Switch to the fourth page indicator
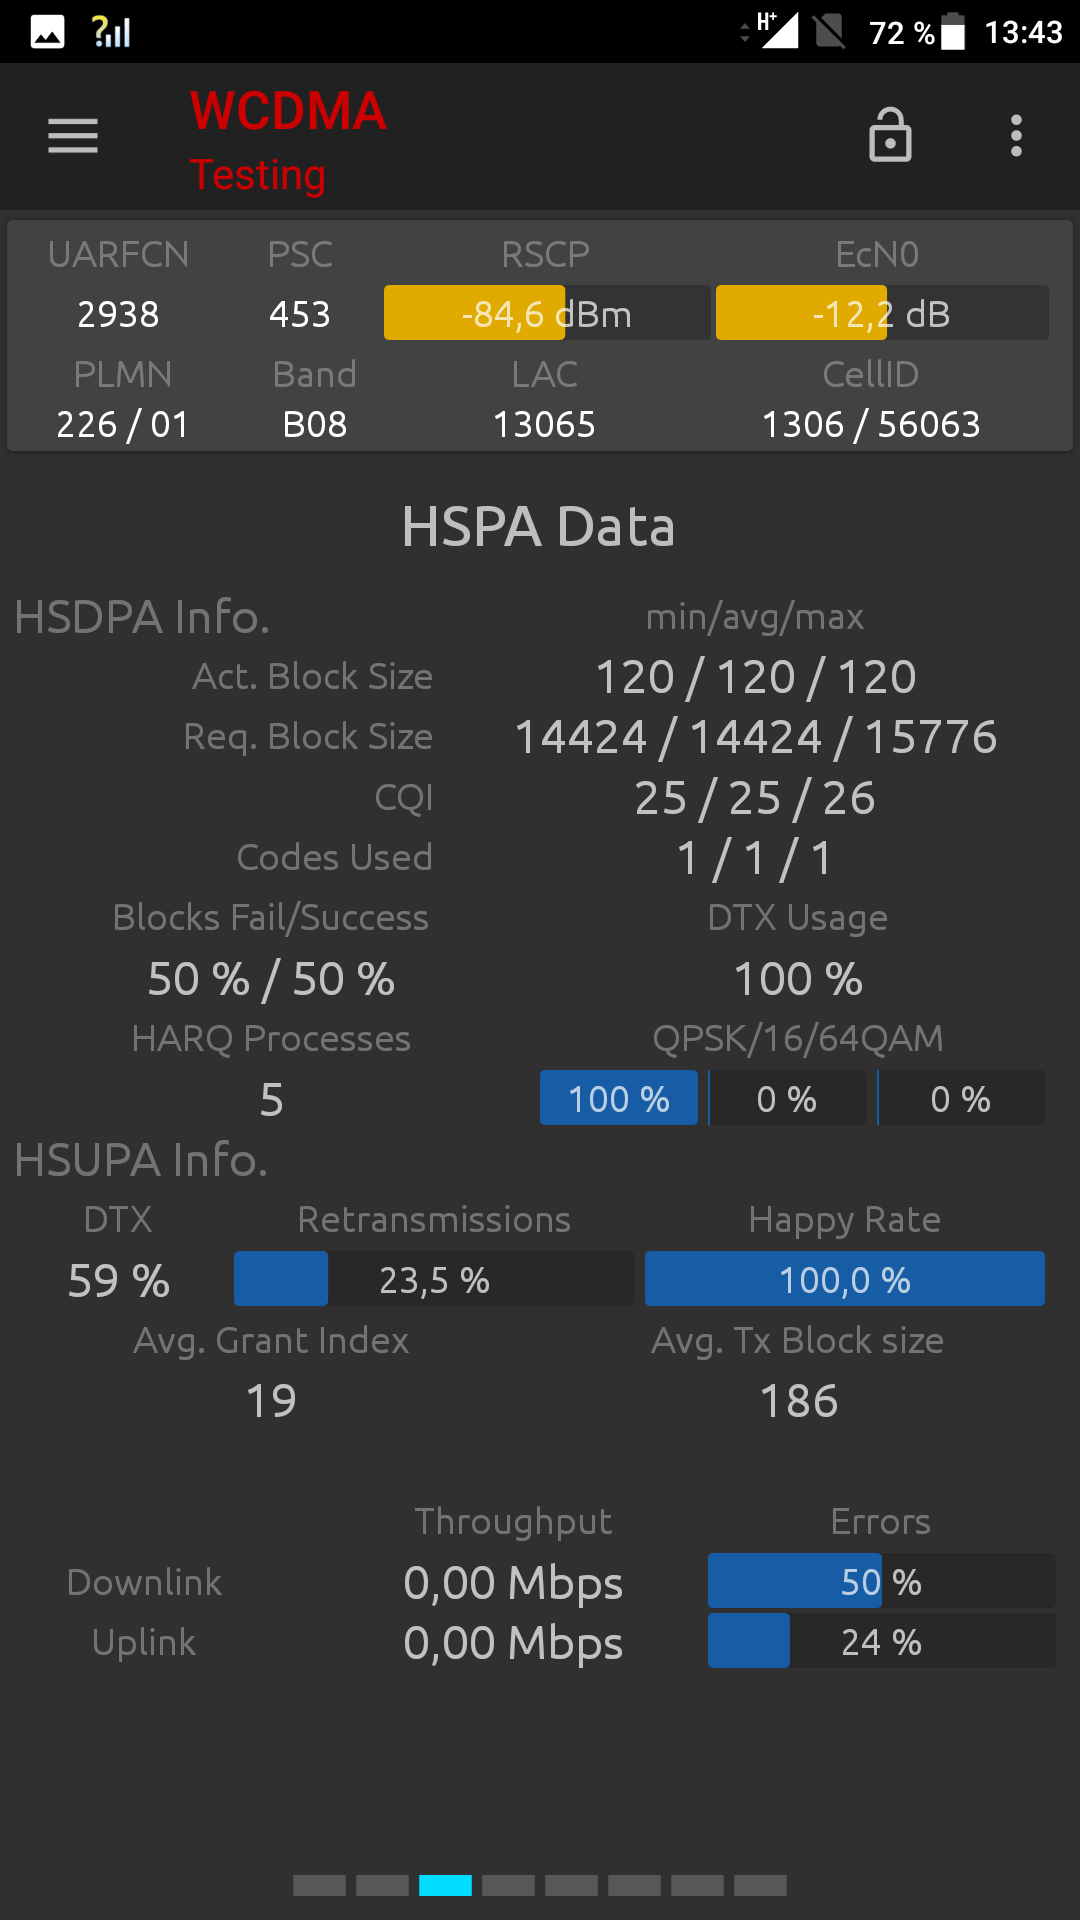The width and height of the screenshot is (1080, 1920). [508, 1885]
